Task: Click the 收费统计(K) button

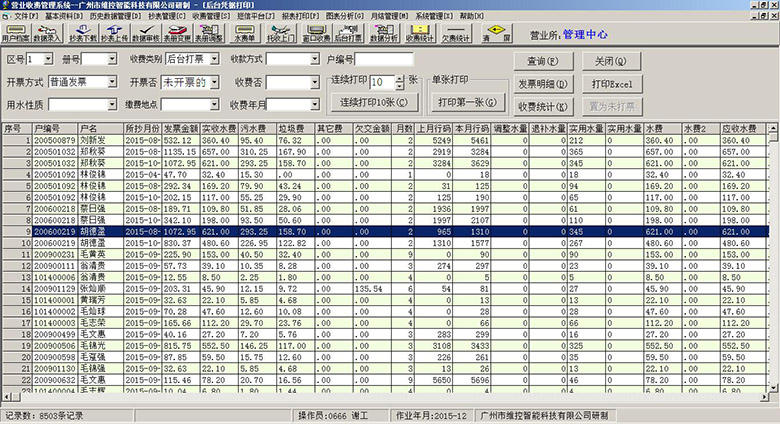Action: coord(543,106)
